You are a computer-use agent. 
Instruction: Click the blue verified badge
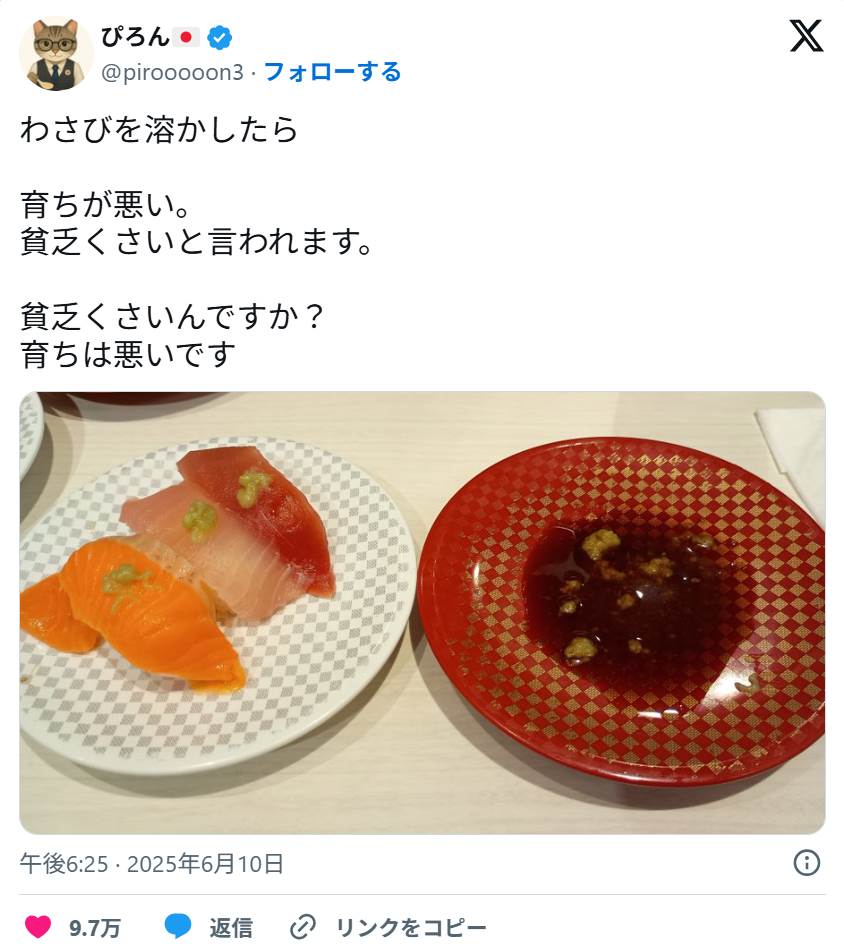pos(219,38)
